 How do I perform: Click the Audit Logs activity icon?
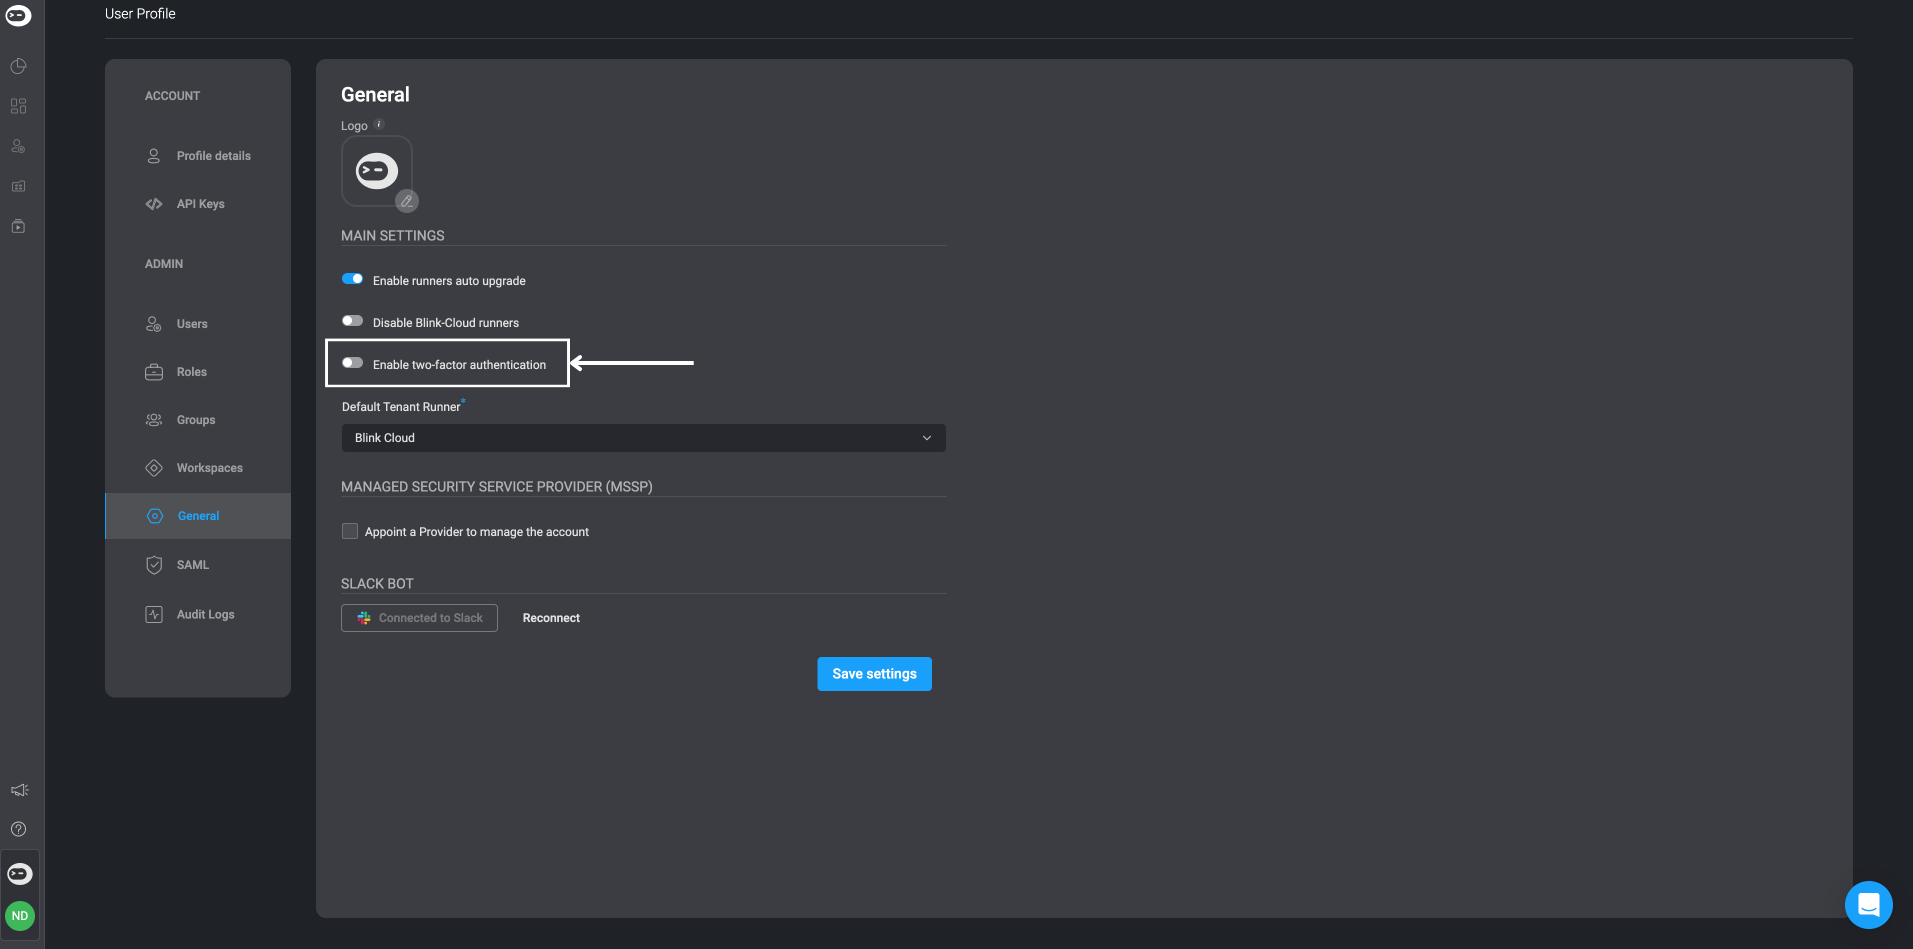click(x=154, y=614)
